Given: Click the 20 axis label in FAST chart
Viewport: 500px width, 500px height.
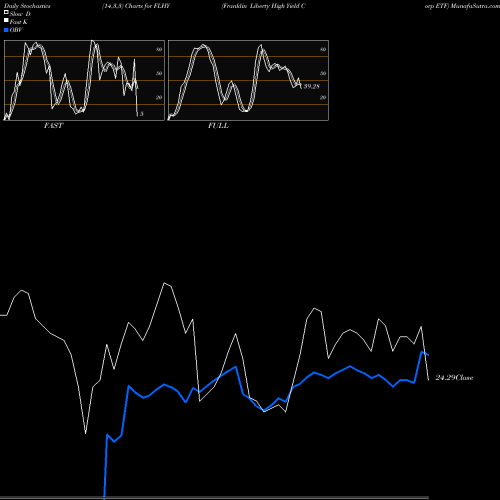Looking at the screenshot, I should coord(159,97).
